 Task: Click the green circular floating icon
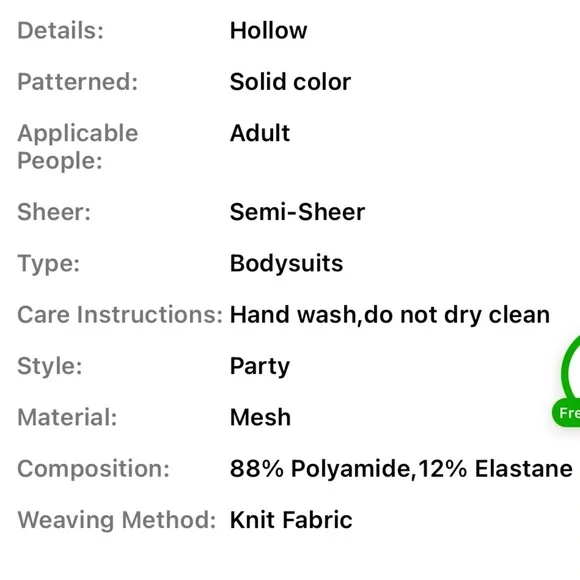(571, 368)
